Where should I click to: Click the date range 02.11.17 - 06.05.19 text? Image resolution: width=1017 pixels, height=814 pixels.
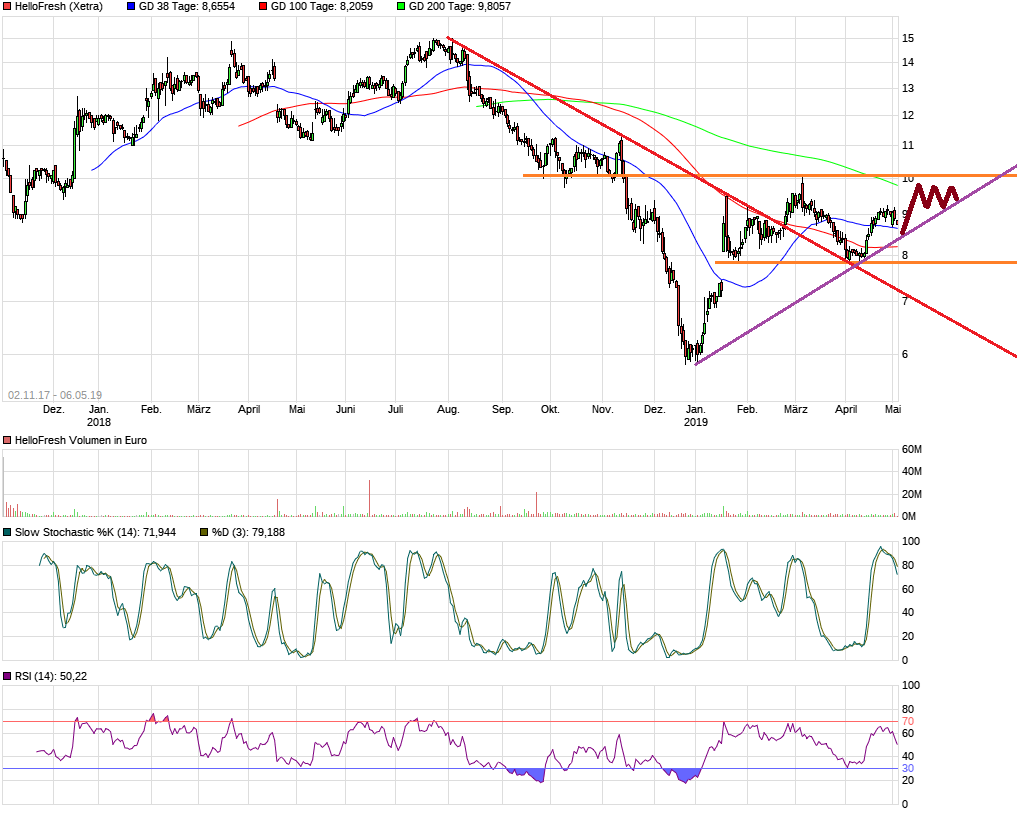55,395
